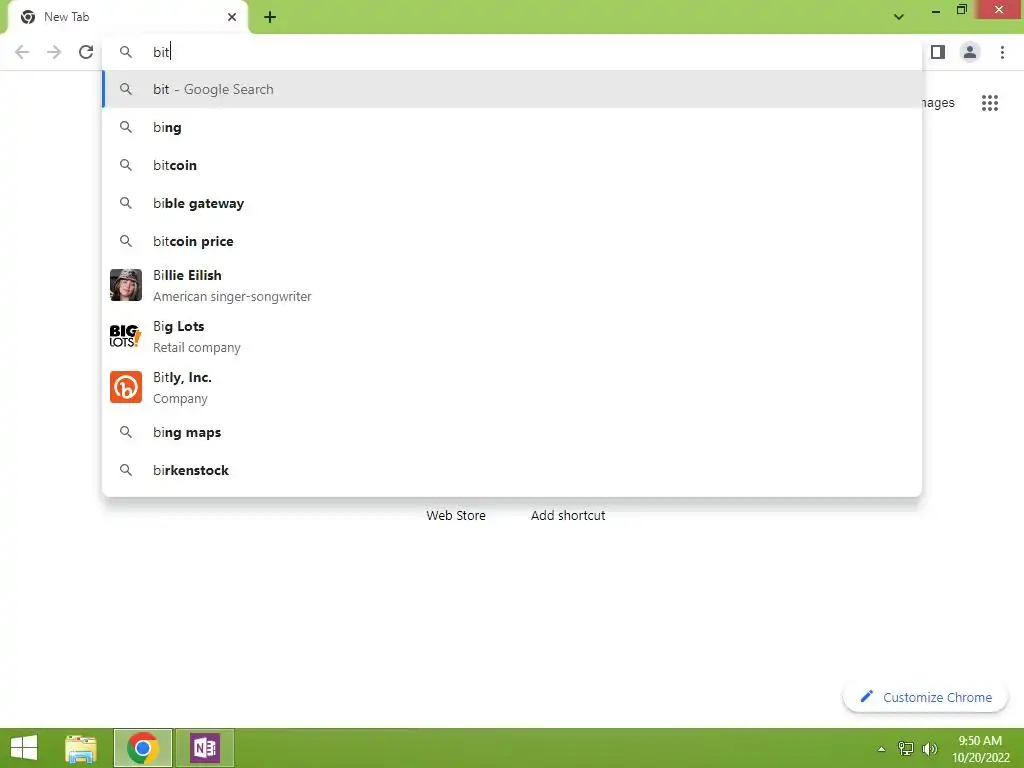Screen dimensions: 1024x768
Task: Click the browser forward arrow
Action: (x=54, y=52)
